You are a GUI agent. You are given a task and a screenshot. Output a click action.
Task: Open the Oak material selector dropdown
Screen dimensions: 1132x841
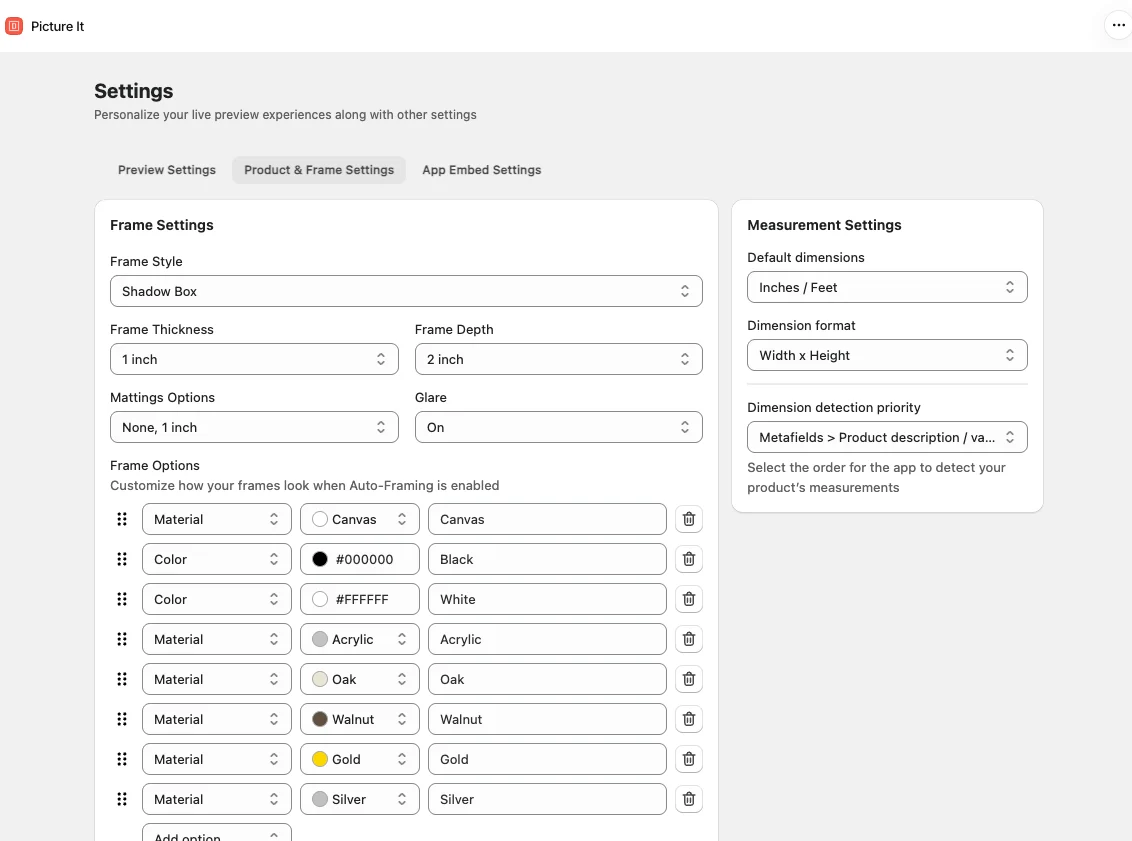click(x=360, y=679)
